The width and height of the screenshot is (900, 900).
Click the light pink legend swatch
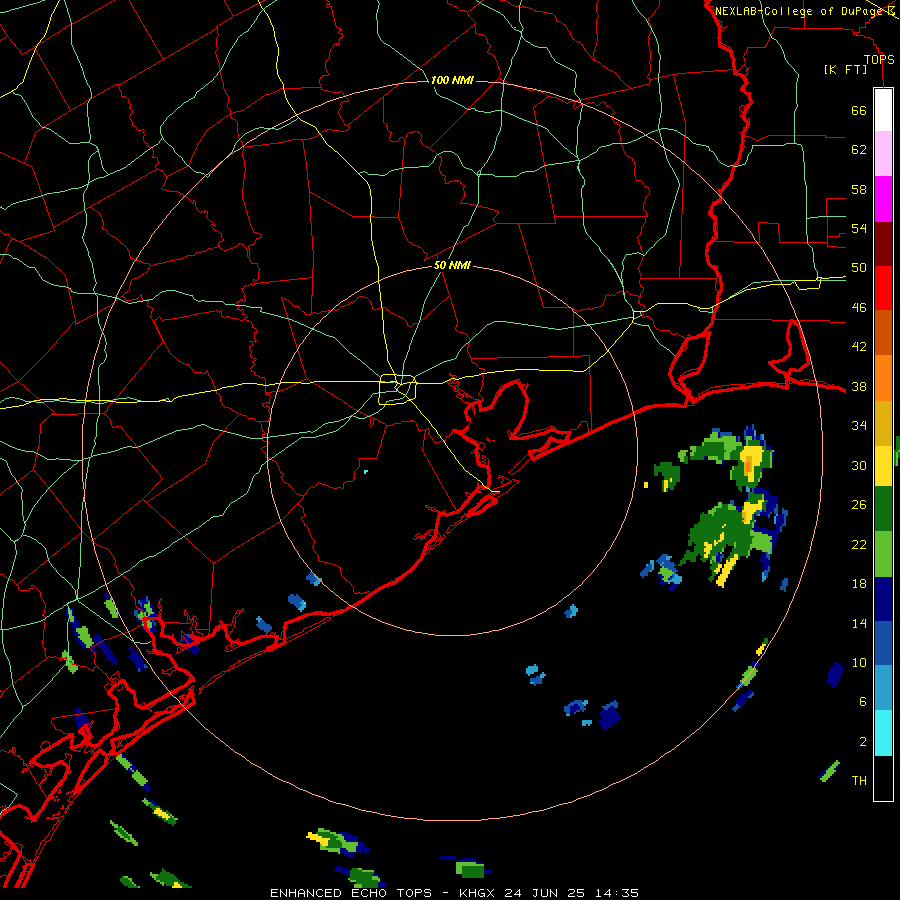883,154
